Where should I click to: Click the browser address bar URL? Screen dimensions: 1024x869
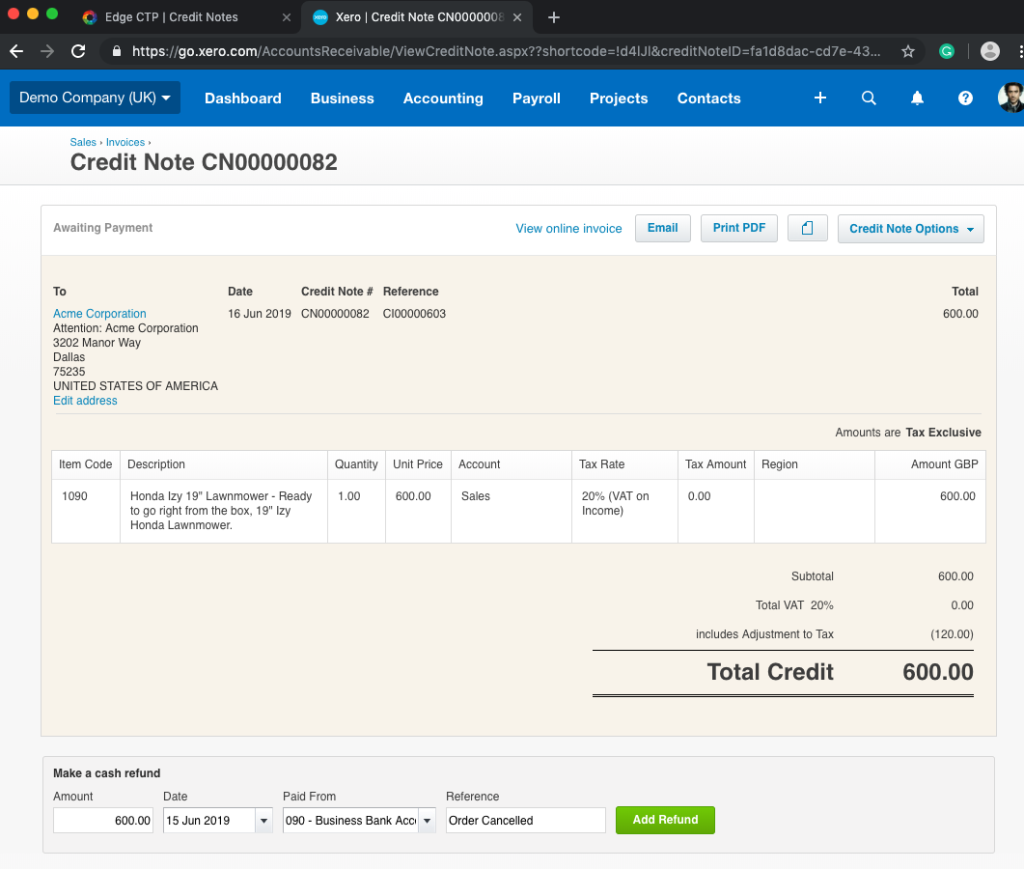[506, 52]
